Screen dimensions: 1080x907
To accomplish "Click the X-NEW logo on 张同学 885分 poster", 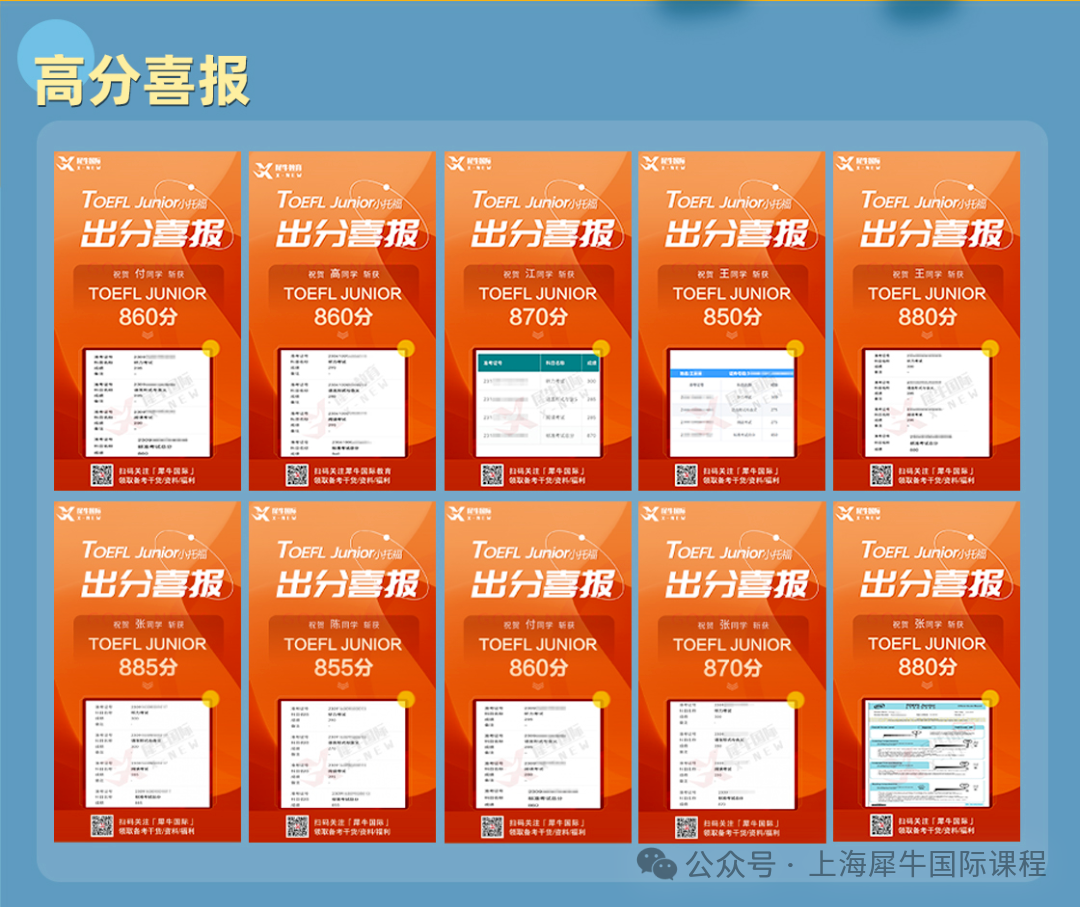I will click(x=79, y=514).
